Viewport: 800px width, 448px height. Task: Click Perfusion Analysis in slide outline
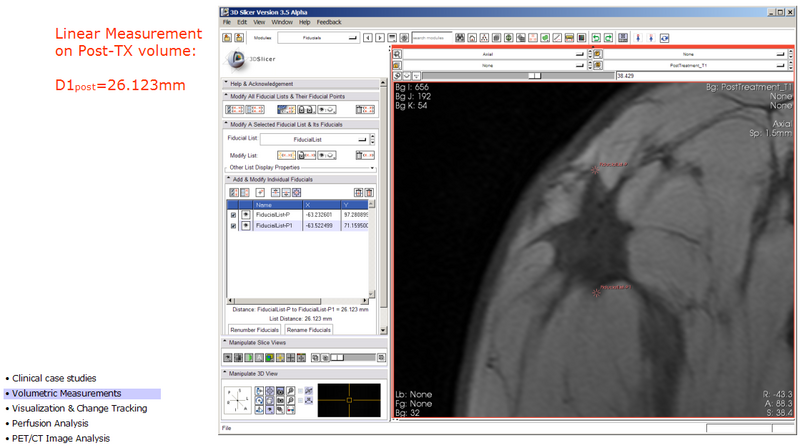pos(50,424)
